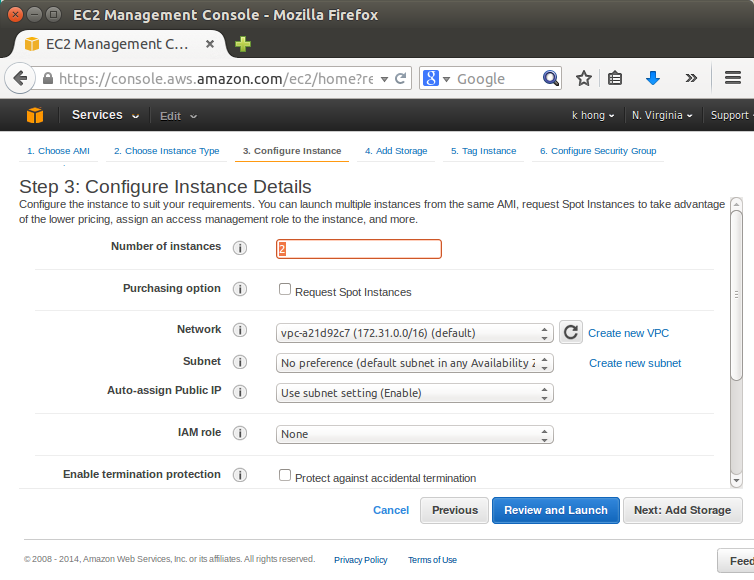Click scrollbar up arrow
This screenshot has width=754, height=580.
coord(736,204)
